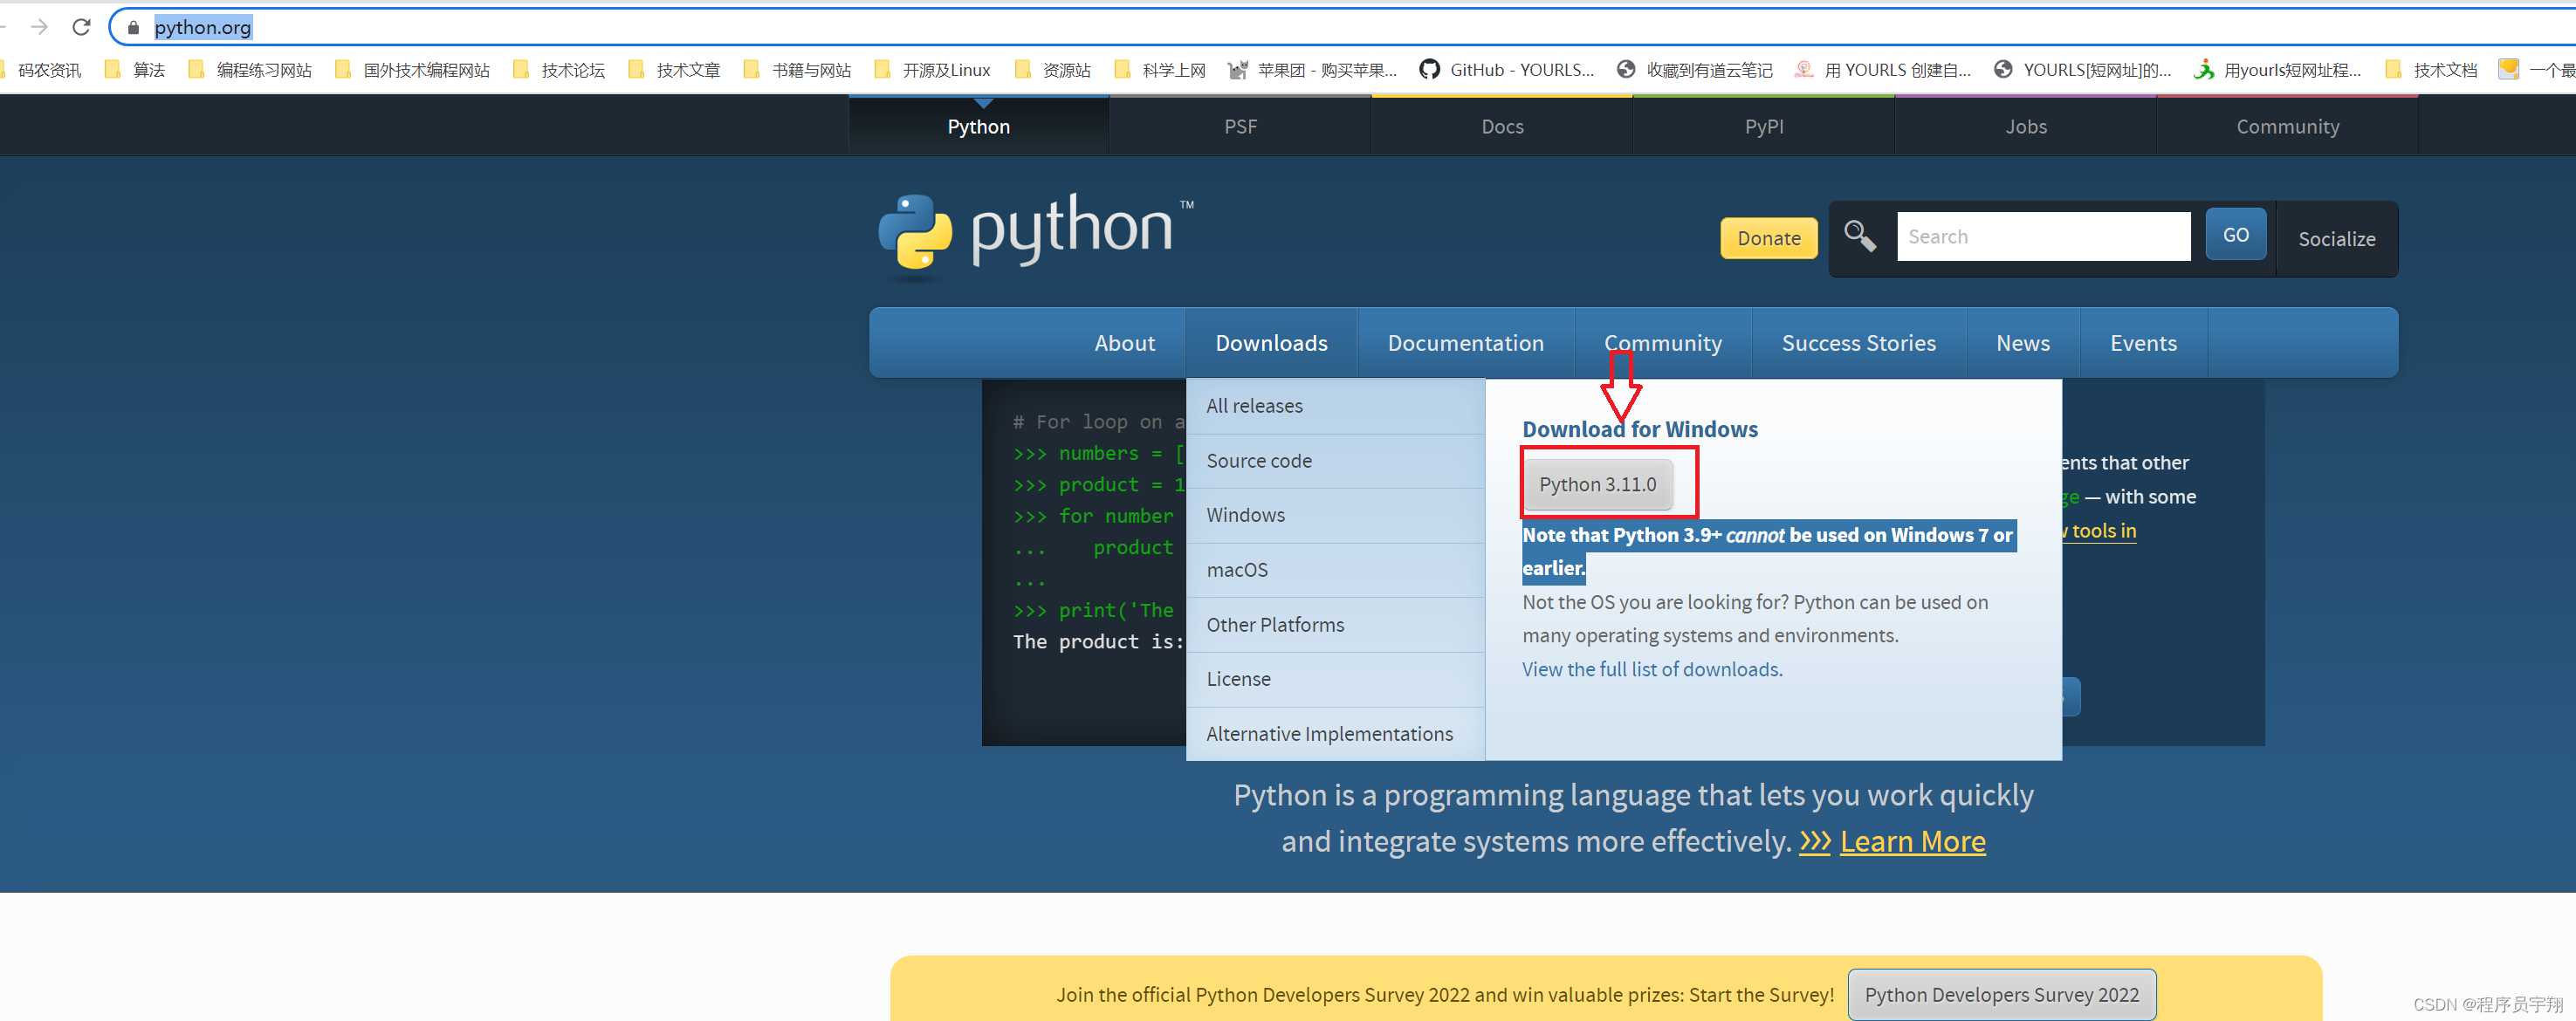Screen dimensions: 2576x1021
Task: Select the Jobs top tab
Action: click(x=2026, y=126)
